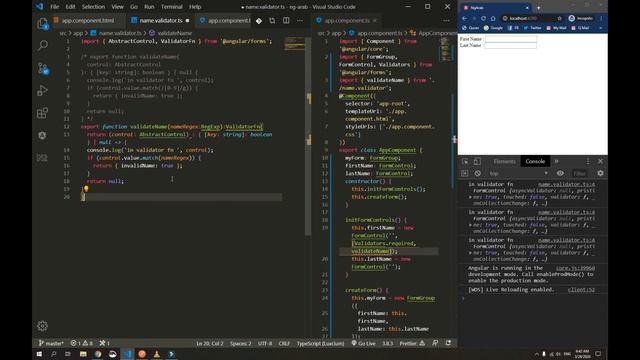Click Go Live in status bar
The height and width of the screenshot is (360, 640).
pyautogui.click(x=363, y=343)
